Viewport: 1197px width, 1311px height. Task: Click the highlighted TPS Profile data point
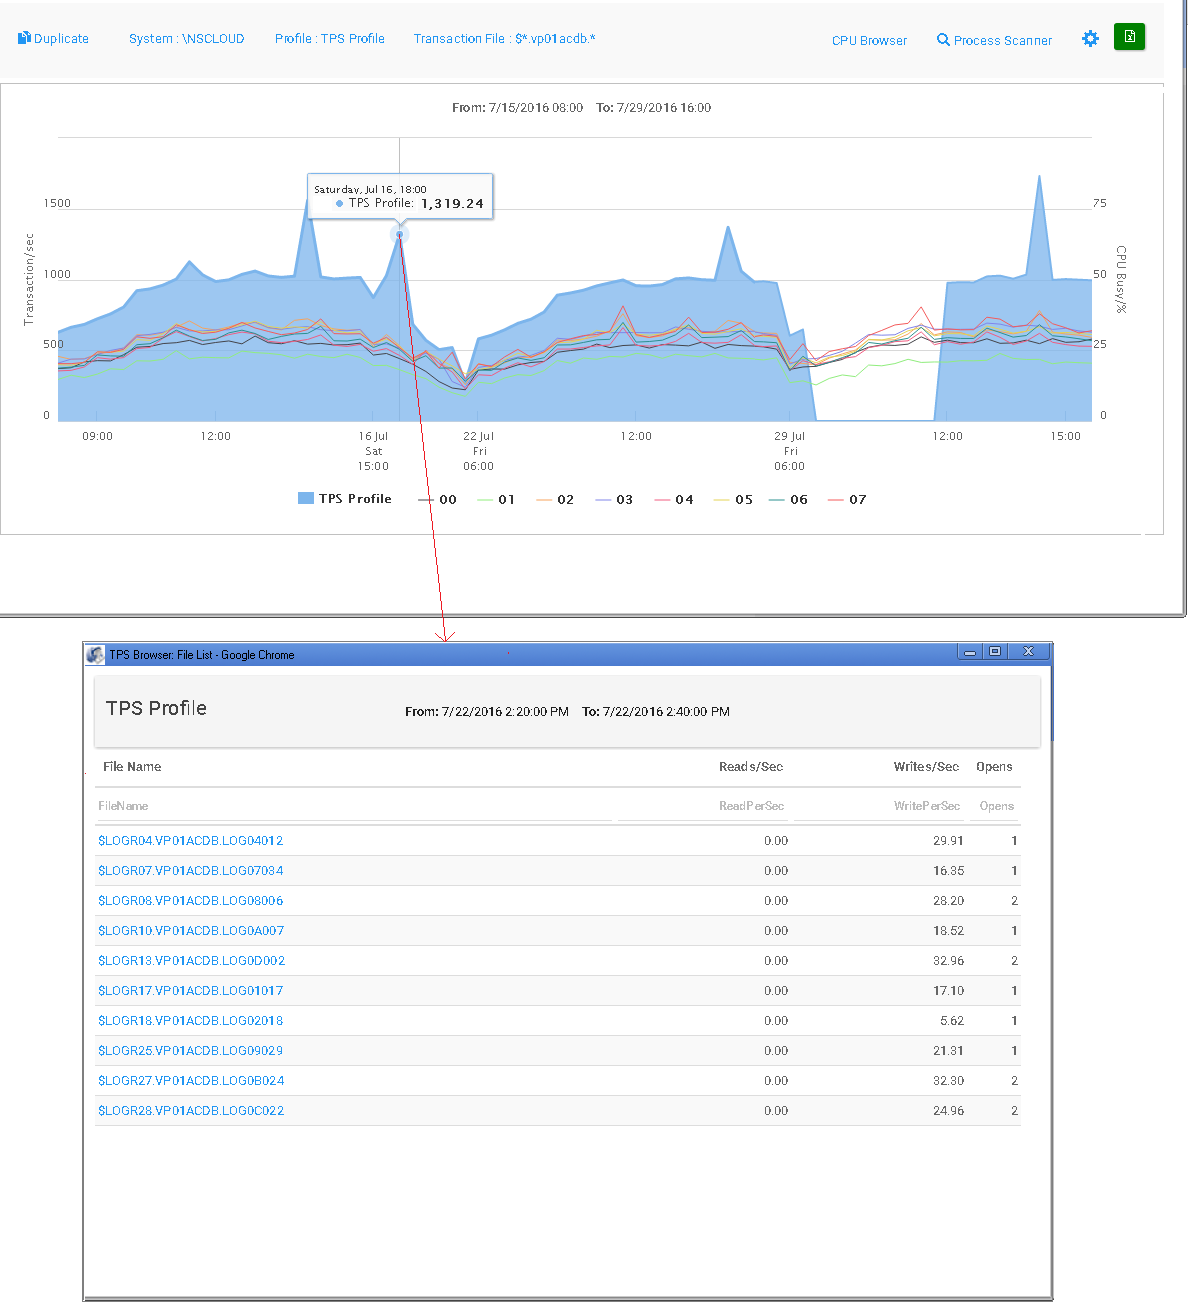tap(400, 234)
